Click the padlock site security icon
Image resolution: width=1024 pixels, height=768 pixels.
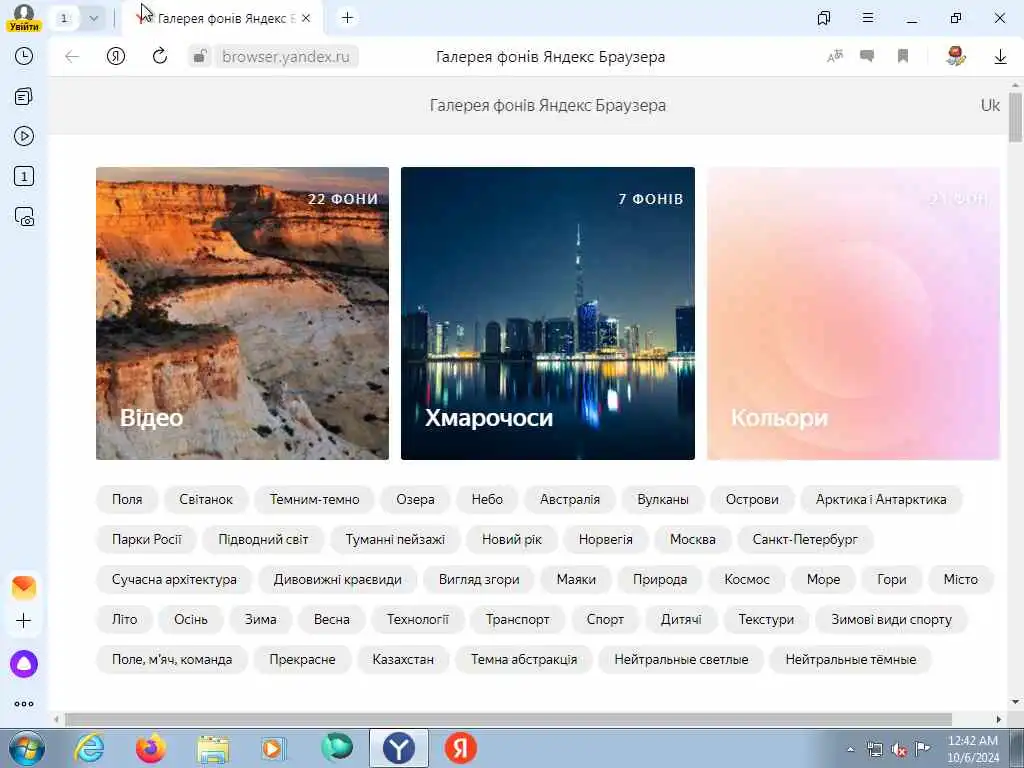(x=200, y=56)
